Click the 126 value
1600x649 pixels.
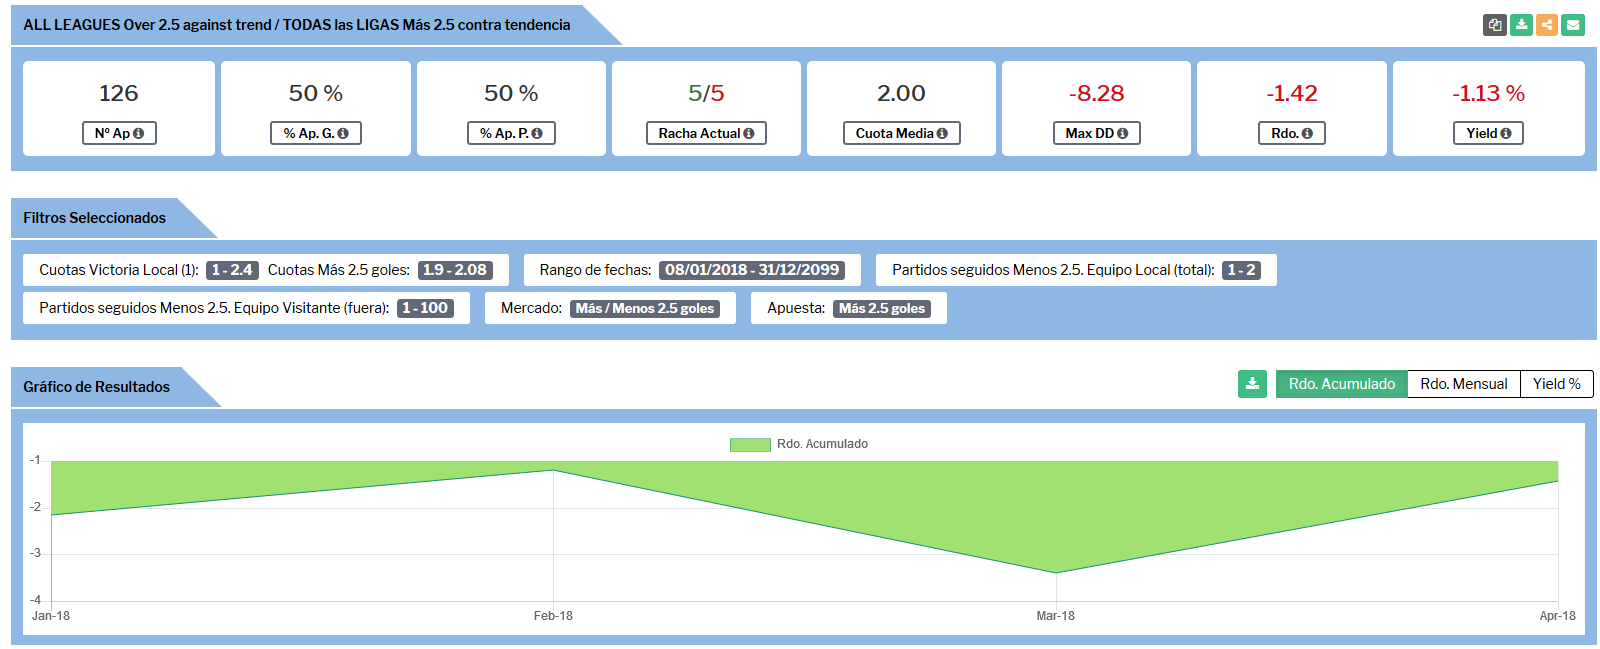point(119,93)
